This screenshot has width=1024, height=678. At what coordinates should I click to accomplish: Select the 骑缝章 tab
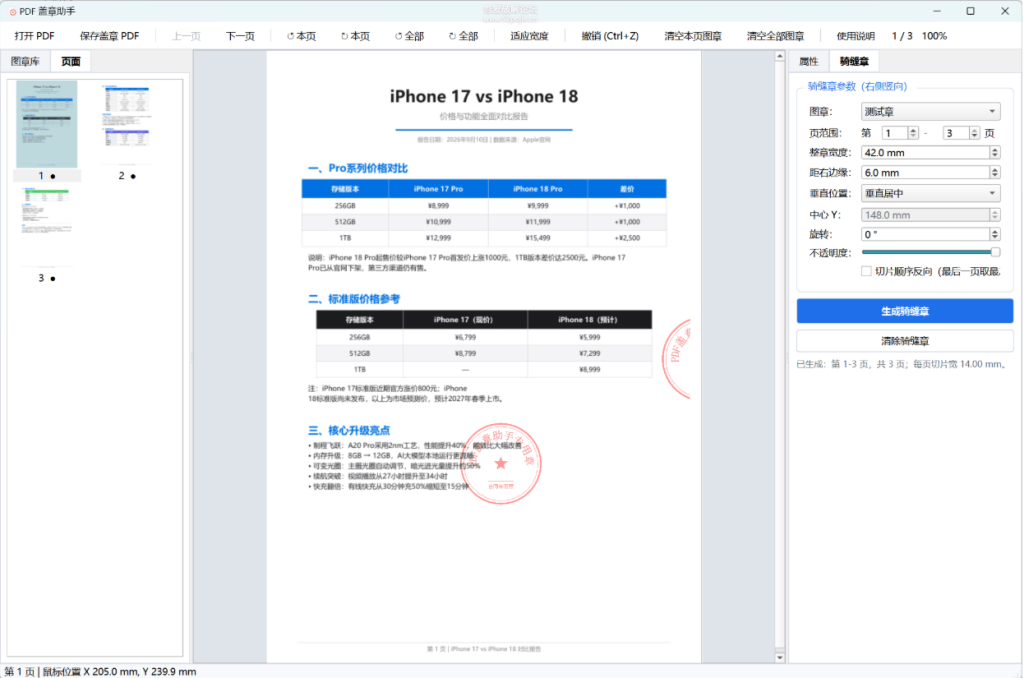tap(854, 61)
